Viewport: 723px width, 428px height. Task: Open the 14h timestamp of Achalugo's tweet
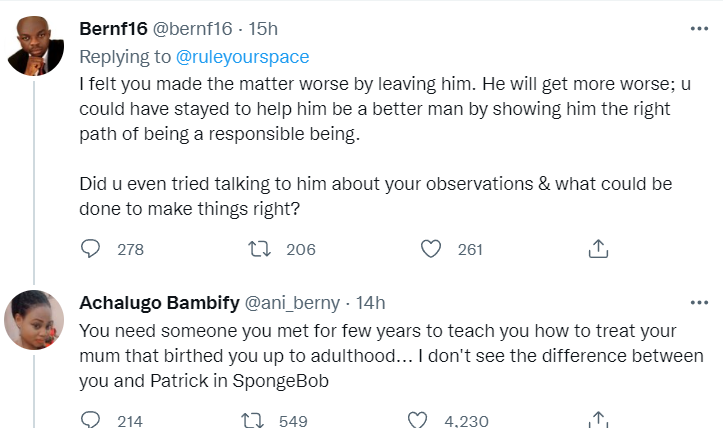(371, 303)
